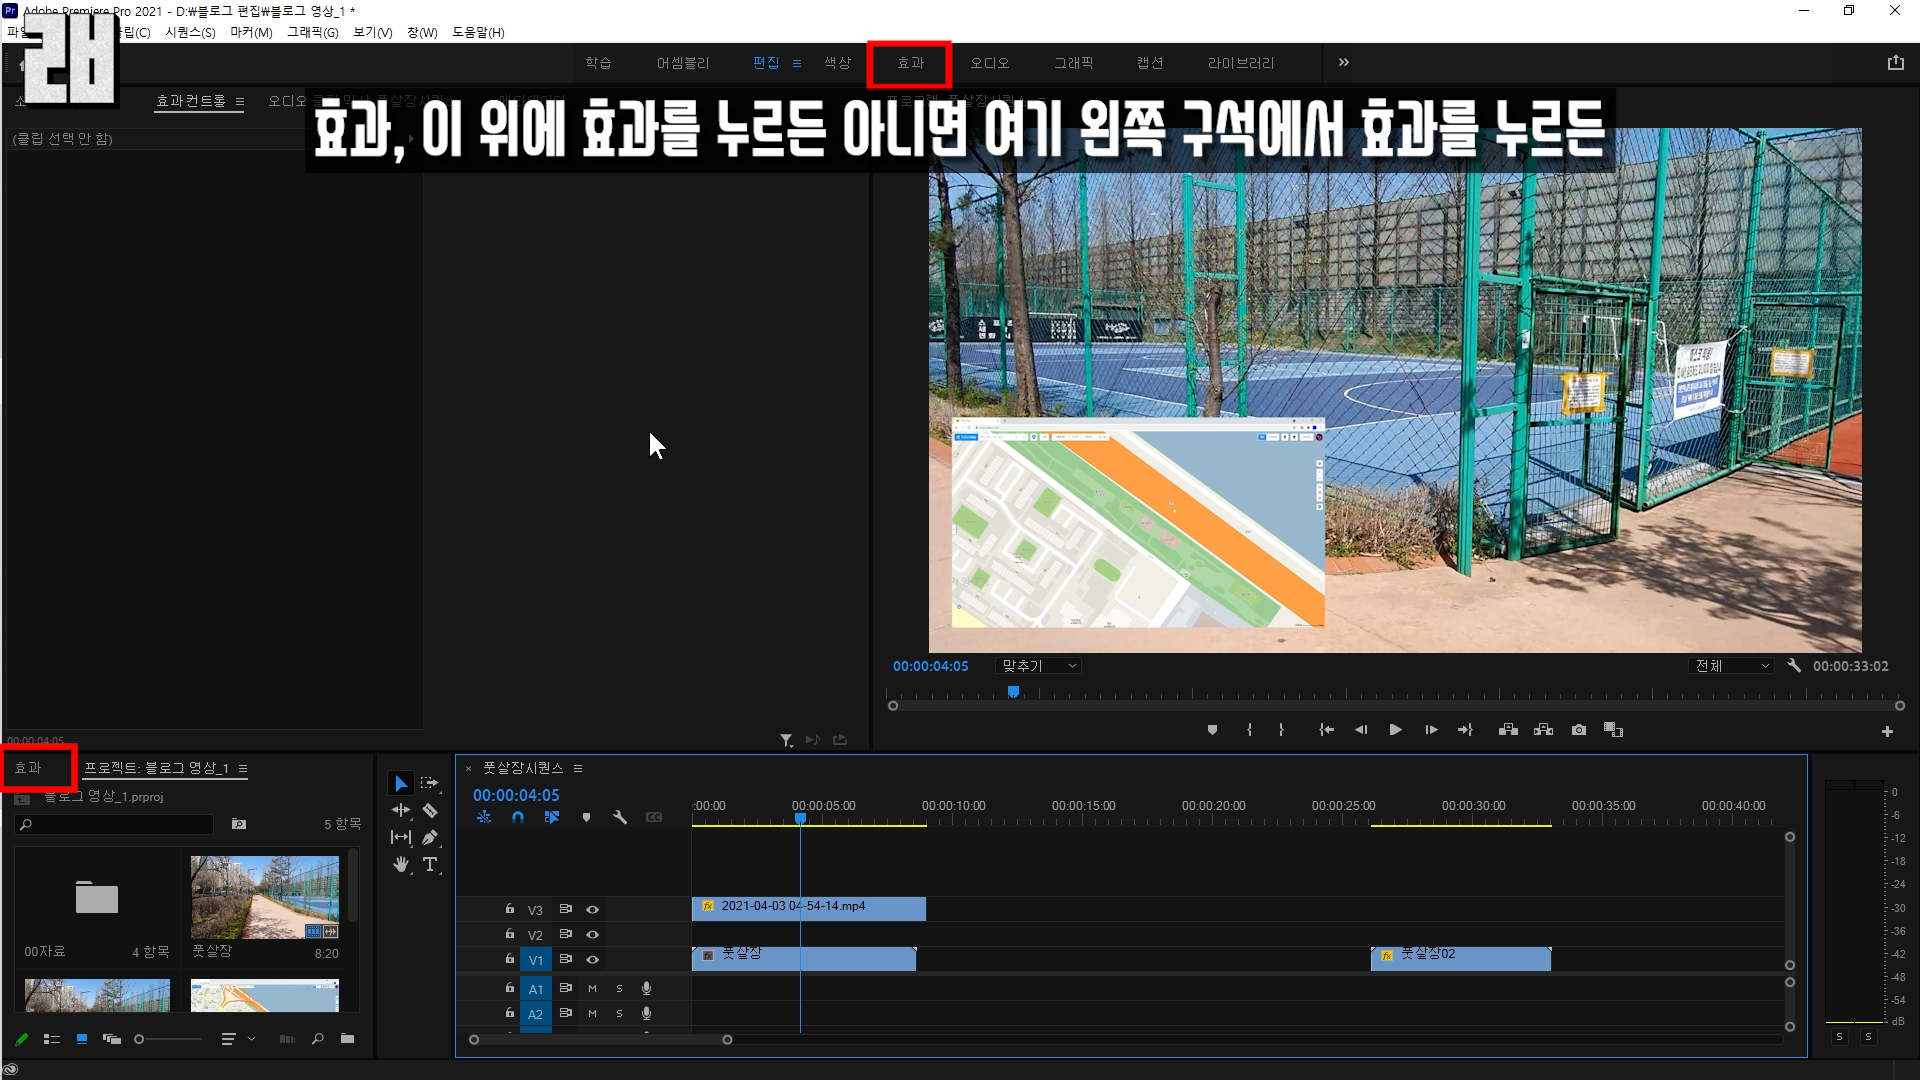Open the zoom level 맞추기 dropdown
Viewport: 1920px width, 1080px height.
coord(1039,666)
